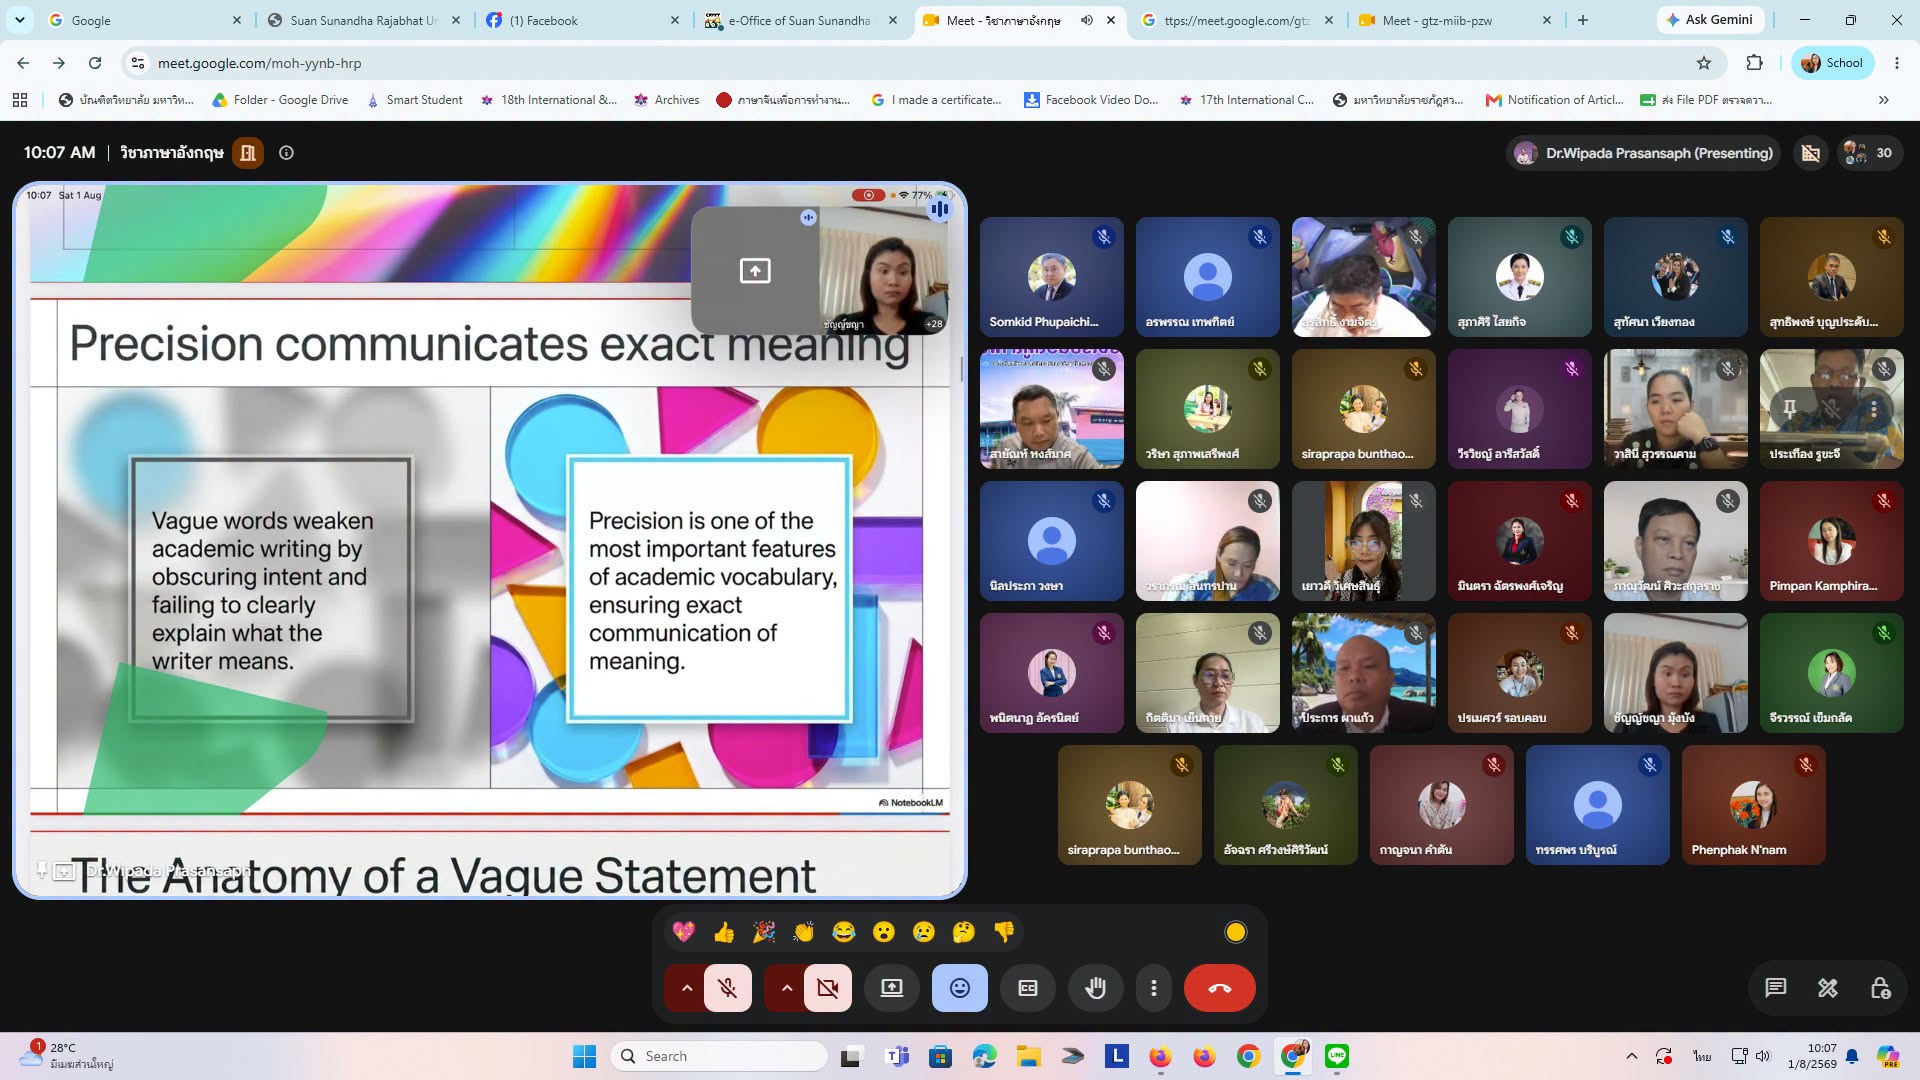Raise your hand in the meeting
This screenshot has height=1080, width=1920.
pos(1096,988)
